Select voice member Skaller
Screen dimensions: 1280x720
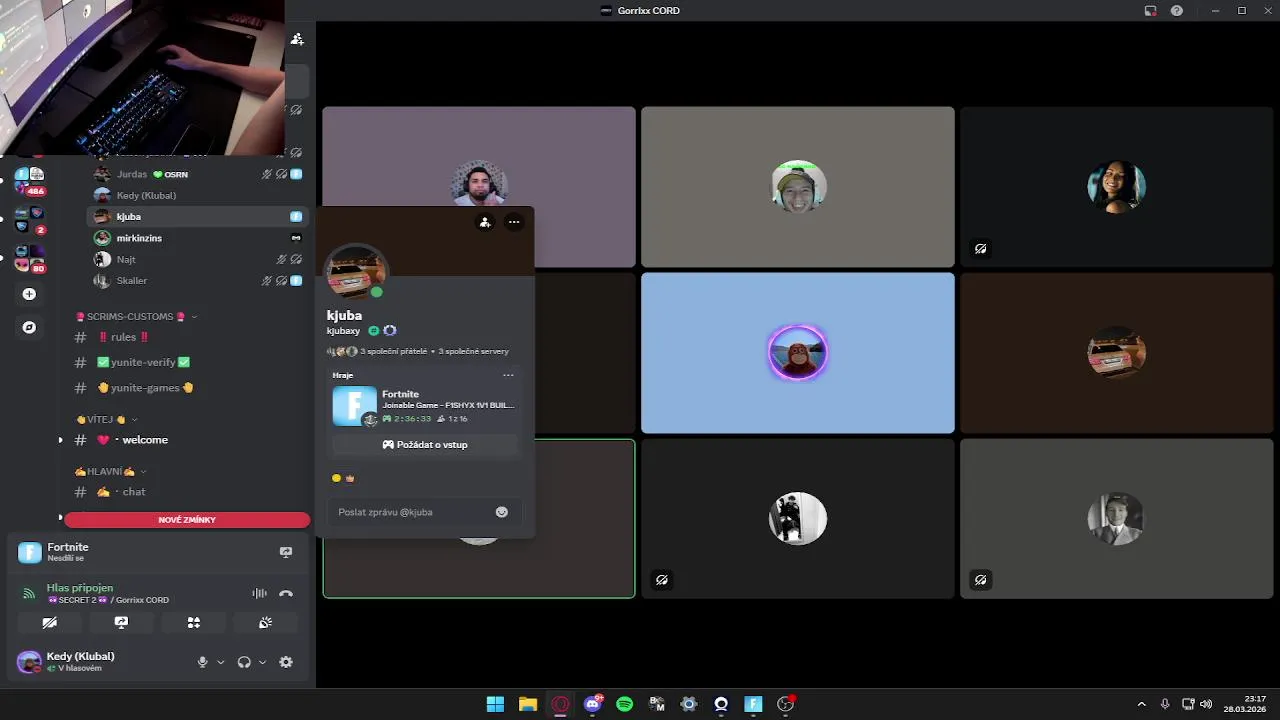point(196,281)
